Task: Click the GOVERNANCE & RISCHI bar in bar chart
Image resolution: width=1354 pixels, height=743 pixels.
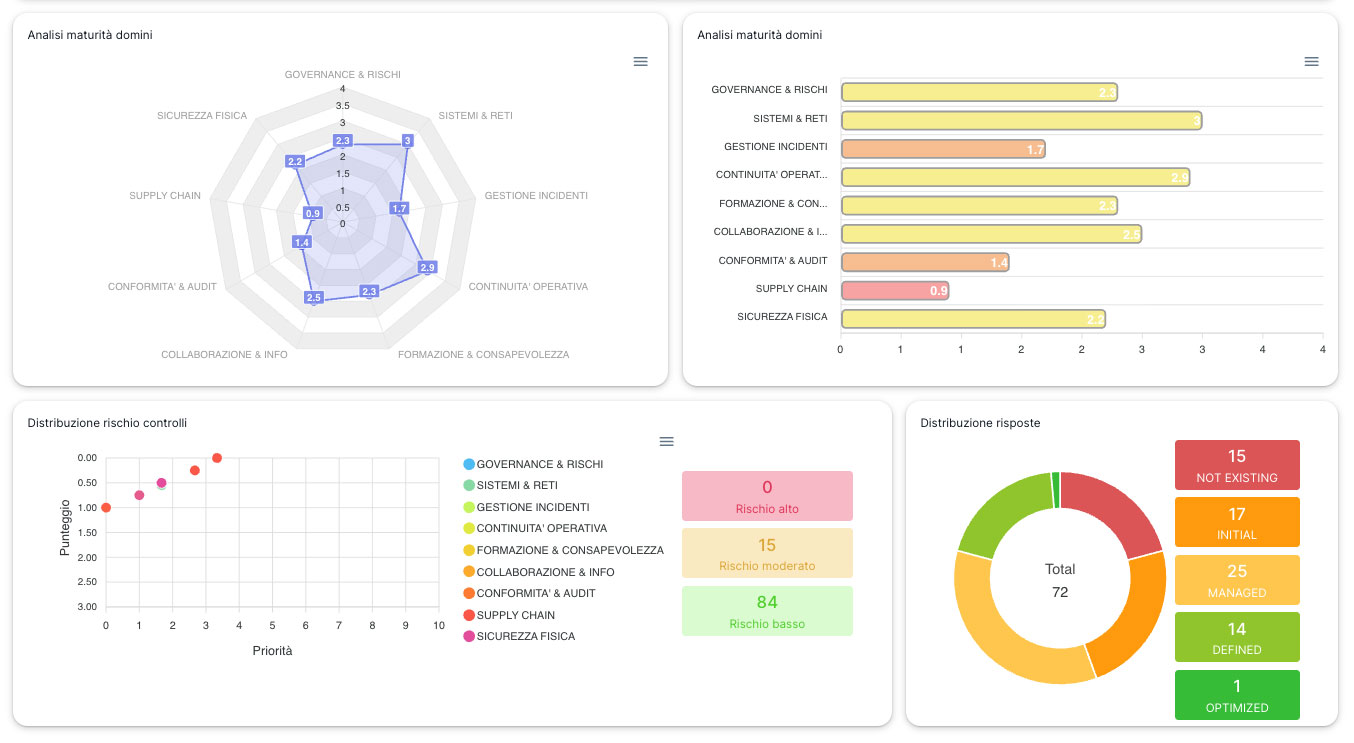Action: [x=979, y=93]
